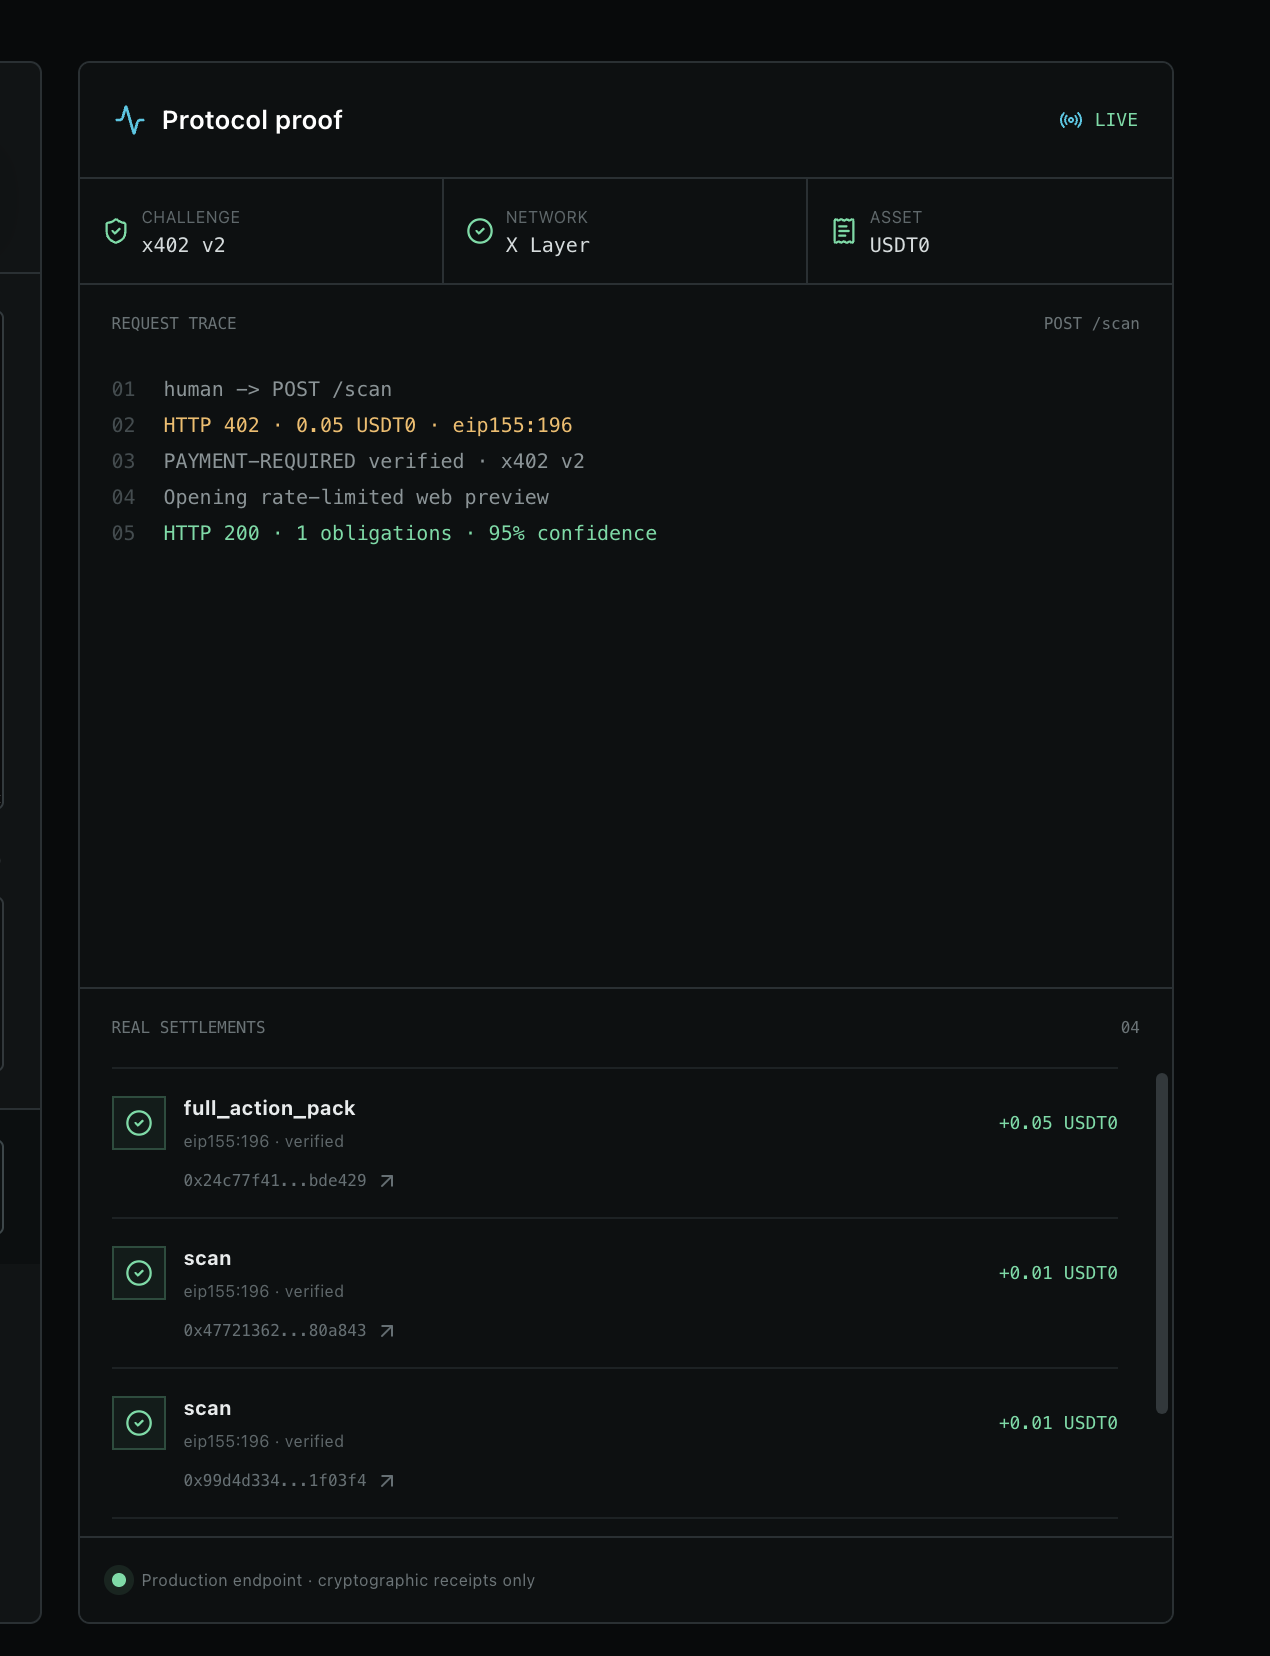
Task: Click the verified check icon of 0x47721362 scan
Action: point(139,1273)
